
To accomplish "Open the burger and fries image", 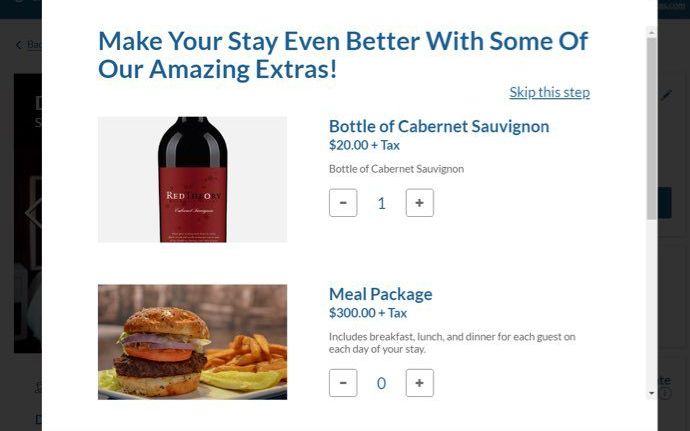I will (x=192, y=342).
